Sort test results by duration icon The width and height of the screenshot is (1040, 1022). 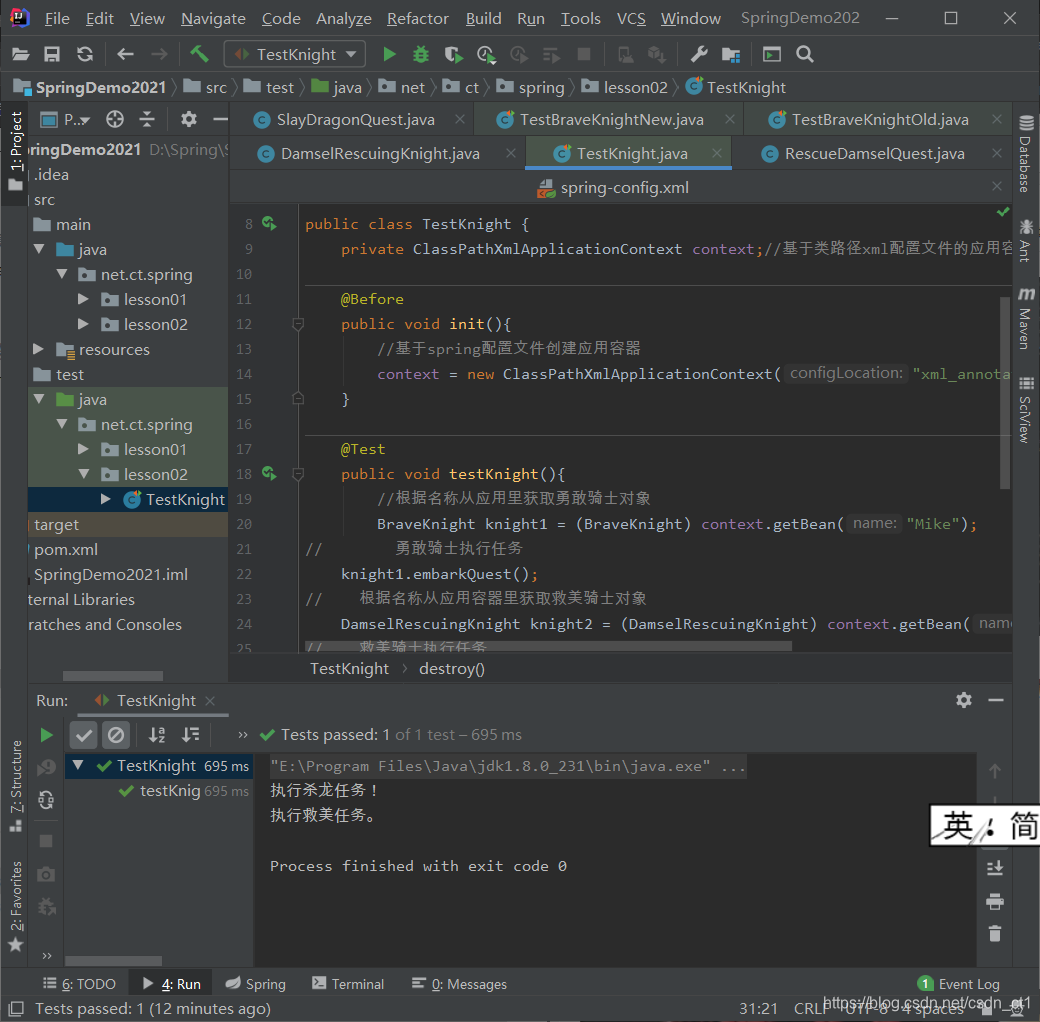click(190, 735)
